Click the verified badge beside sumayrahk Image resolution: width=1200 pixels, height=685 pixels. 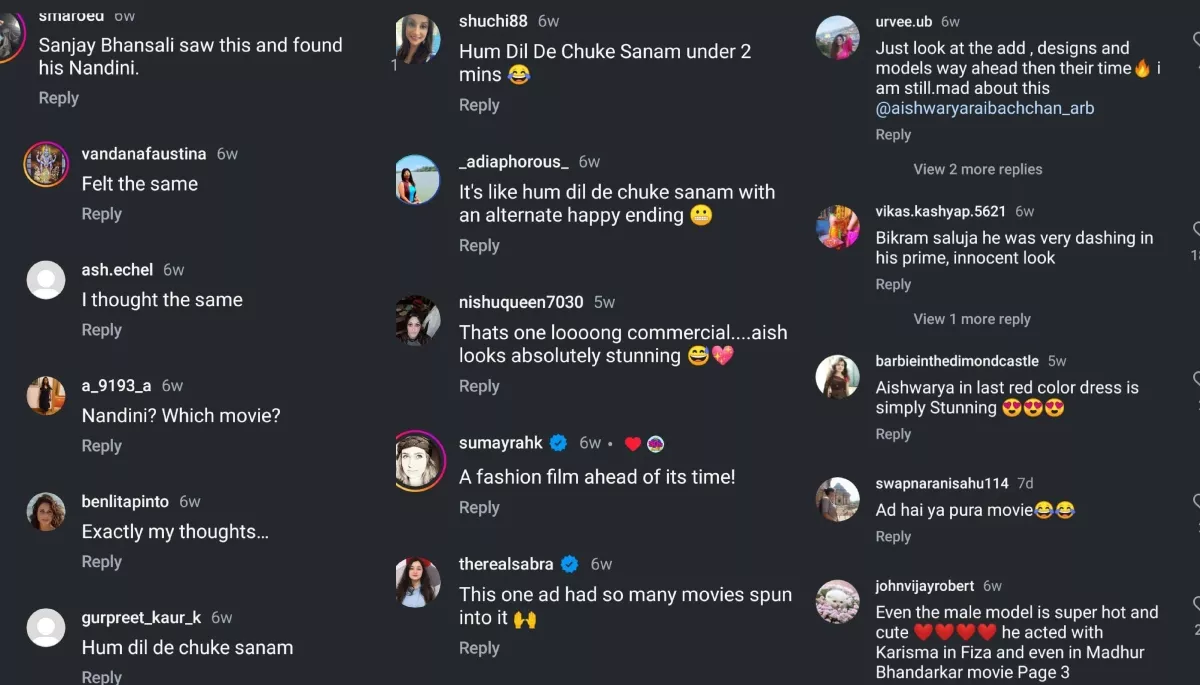point(559,443)
